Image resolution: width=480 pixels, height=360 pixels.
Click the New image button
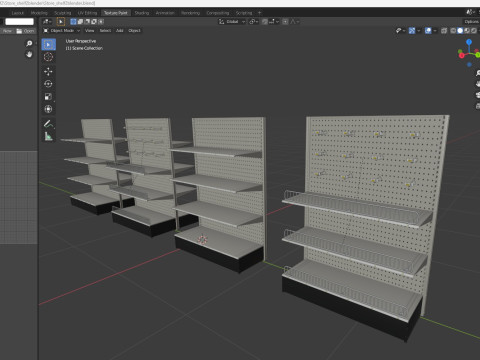pyautogui.click(x=7, y=31)
